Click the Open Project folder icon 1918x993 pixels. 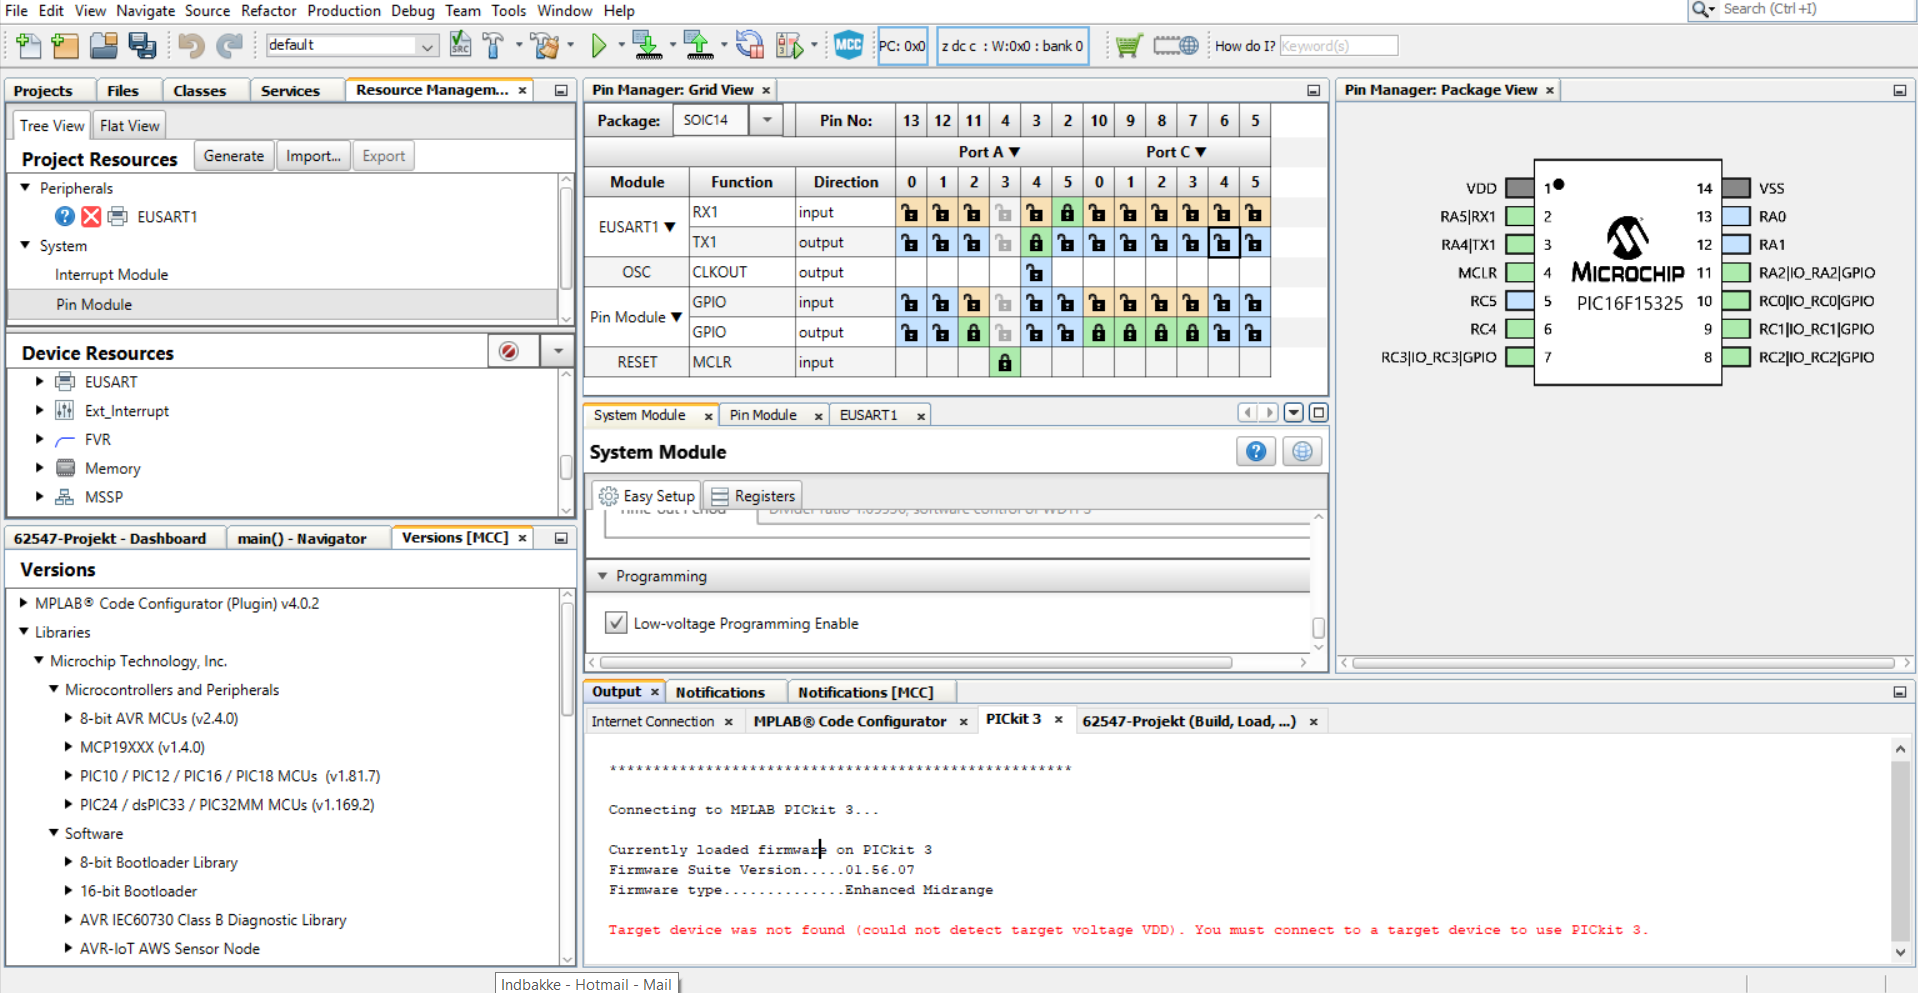pyautogui.click(x=103, y=45)
